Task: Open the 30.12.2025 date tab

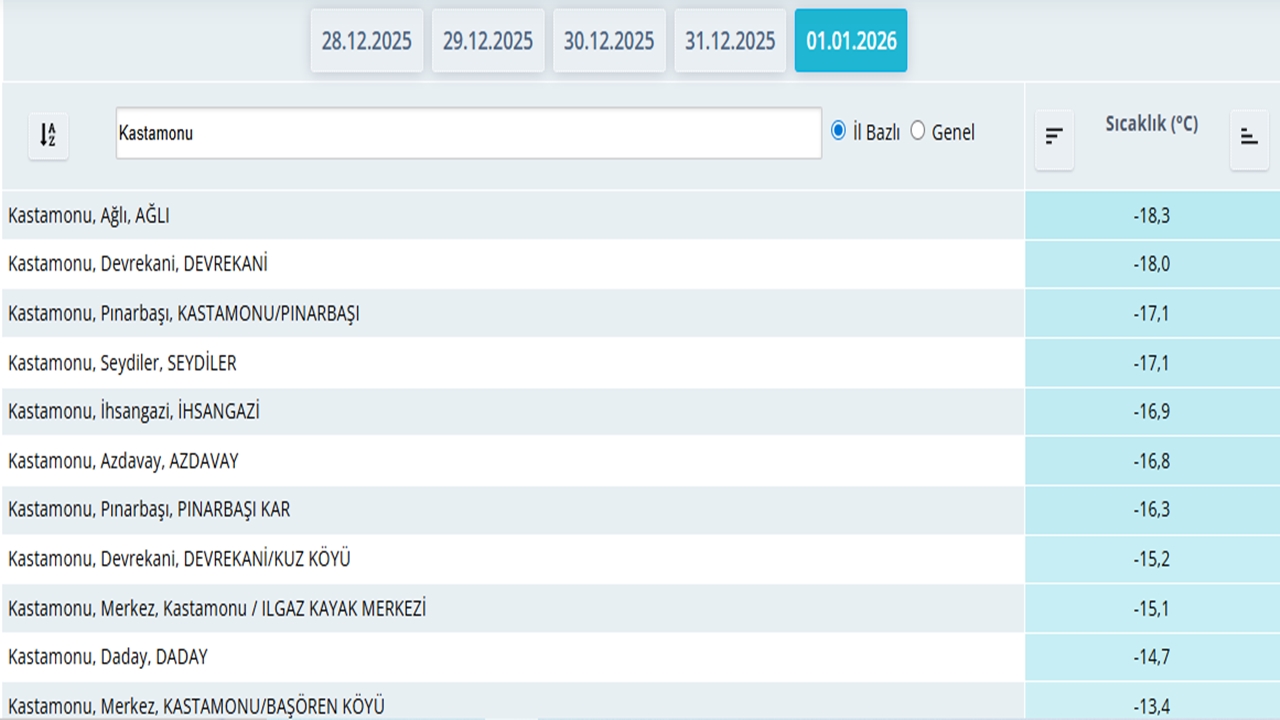Action: coord(609,41)
